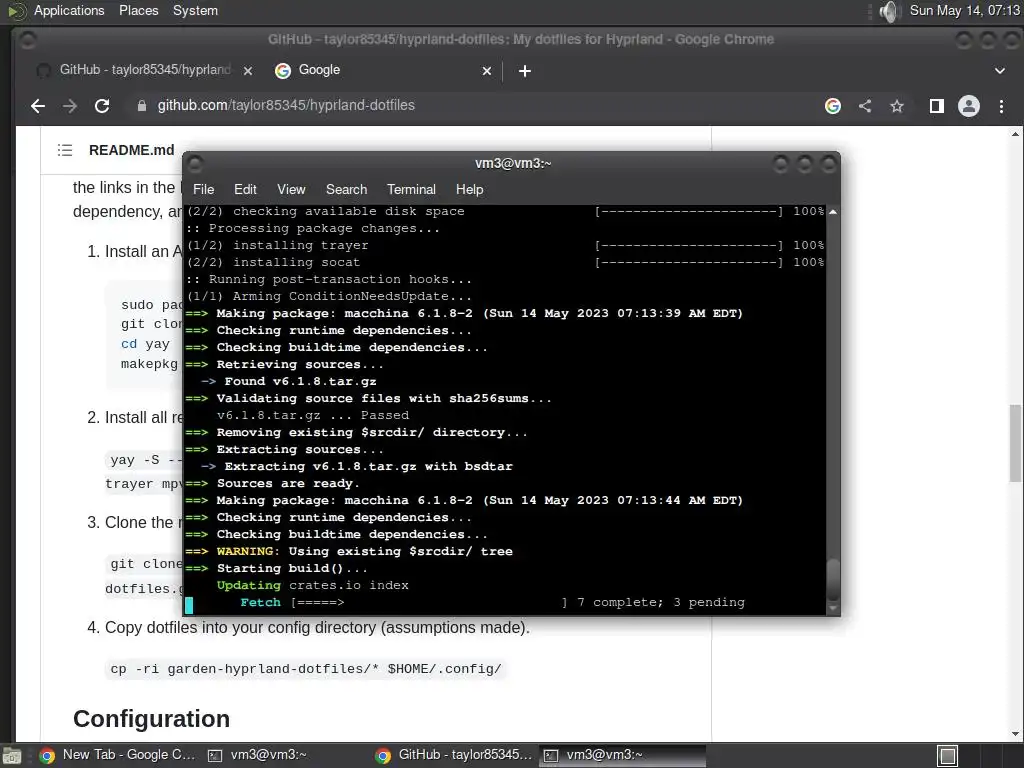Select active vm3@vm3 terminal taskbar item
The image size is (1024, 768).
(x=622, y=755)
